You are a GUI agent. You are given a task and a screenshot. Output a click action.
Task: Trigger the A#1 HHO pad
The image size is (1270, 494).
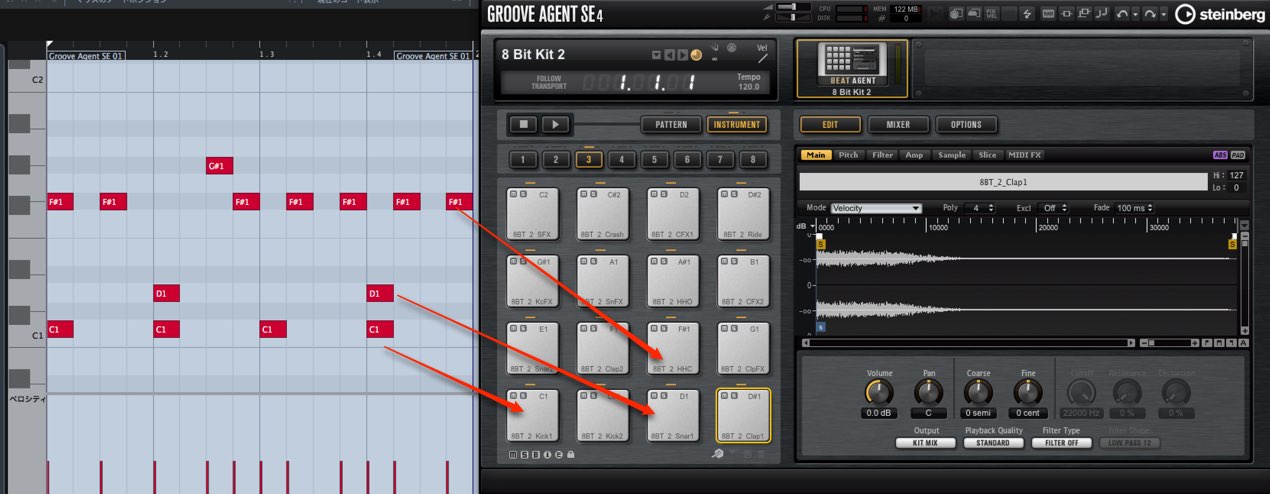(671, 281)
